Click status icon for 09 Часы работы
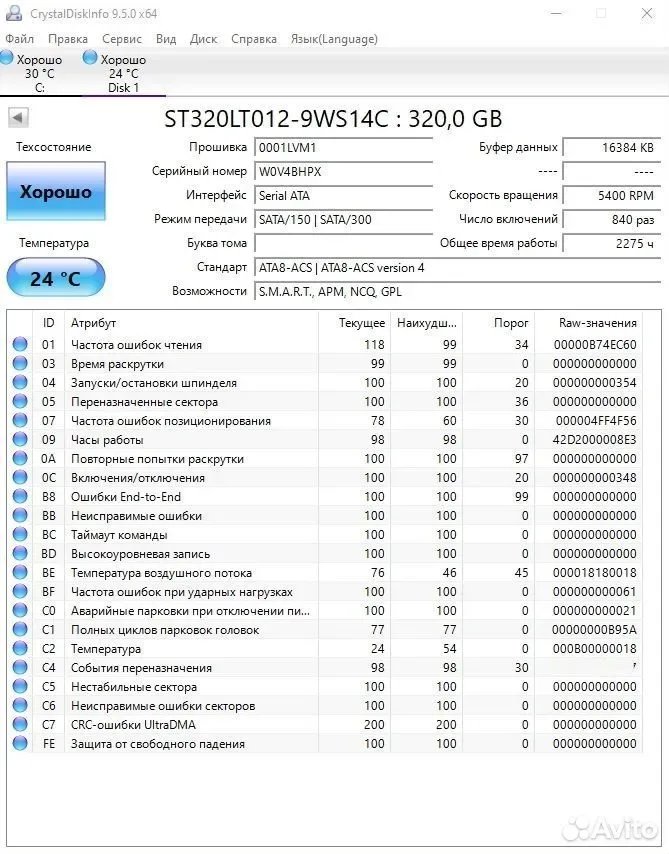 click(20, 440)
